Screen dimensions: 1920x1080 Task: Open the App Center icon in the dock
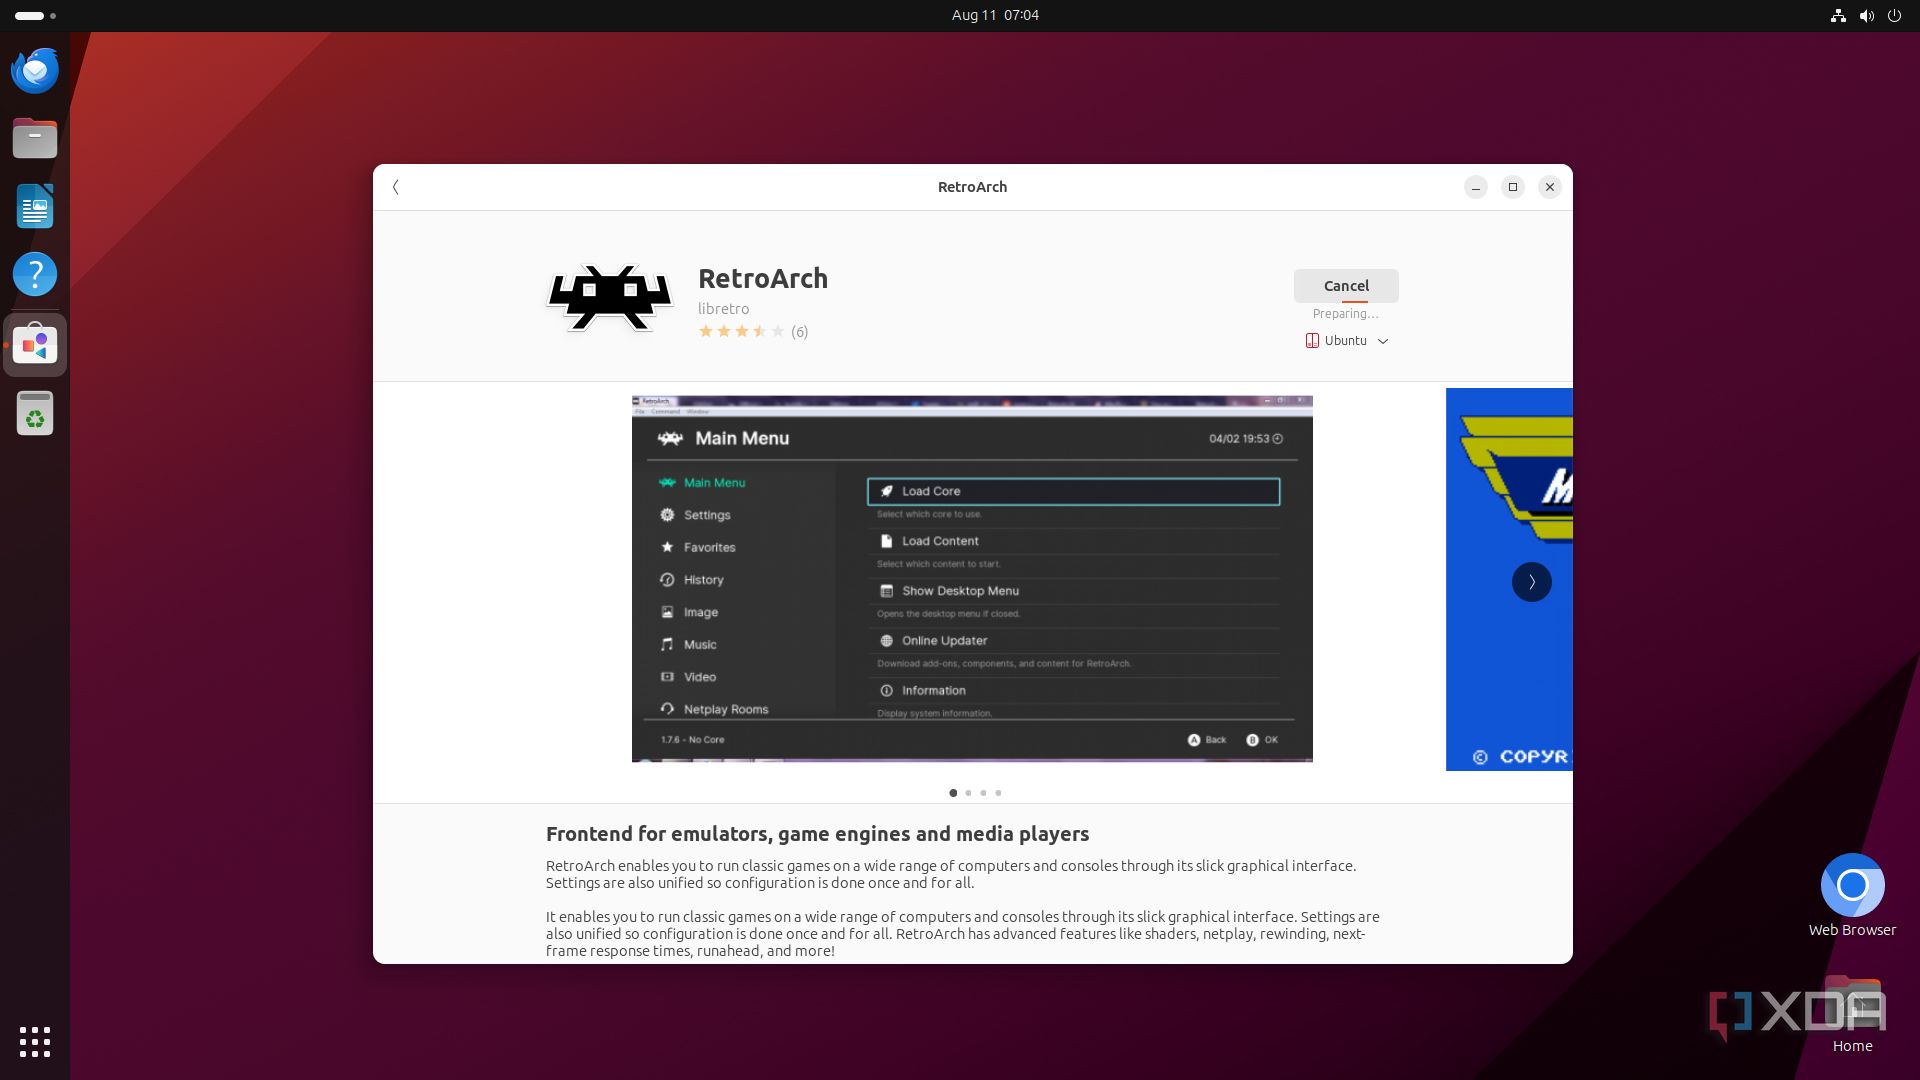[35, 344]
